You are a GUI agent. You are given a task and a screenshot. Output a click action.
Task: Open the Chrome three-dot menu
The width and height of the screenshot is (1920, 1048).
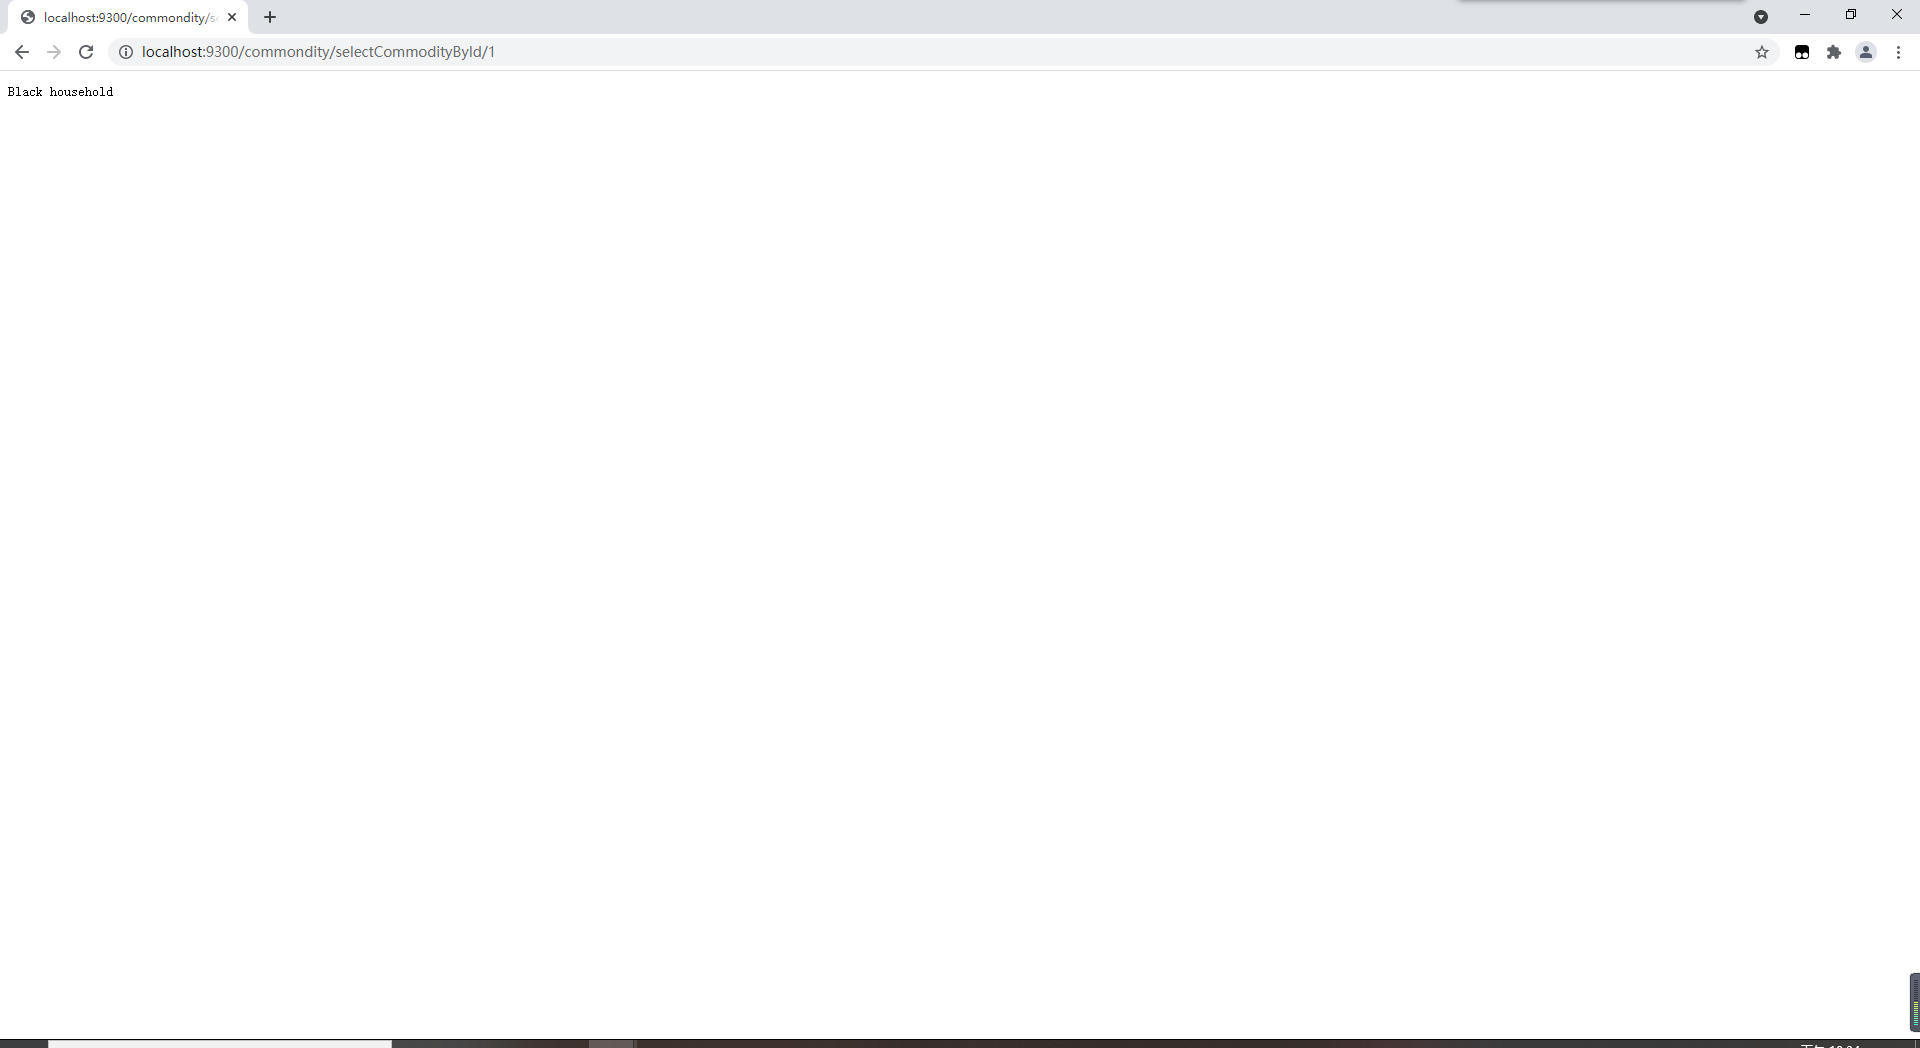1898,52
